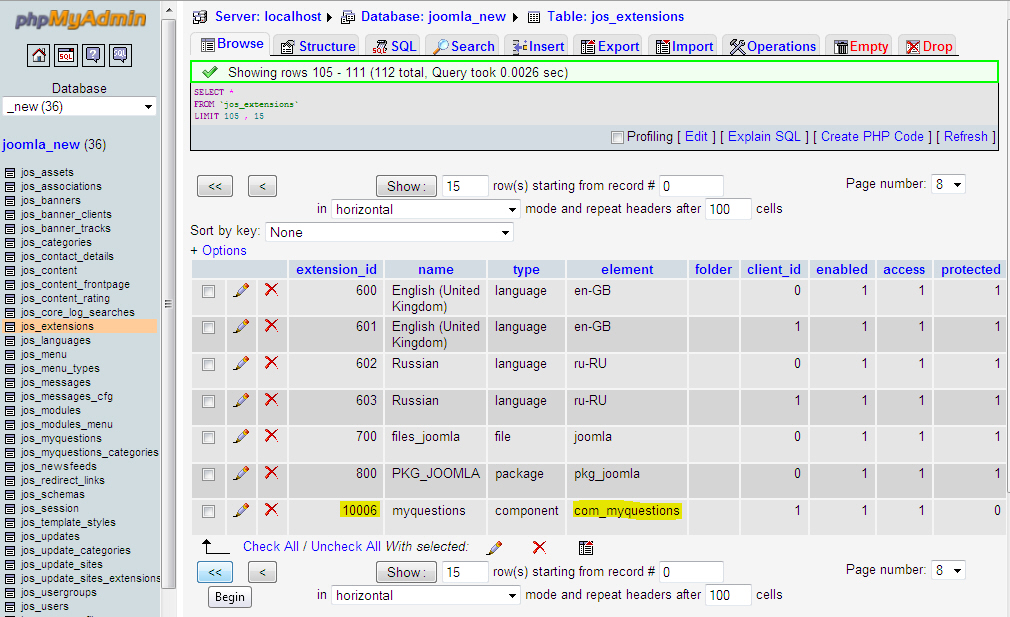Go to previous page with top < button

tap(262, 187)
